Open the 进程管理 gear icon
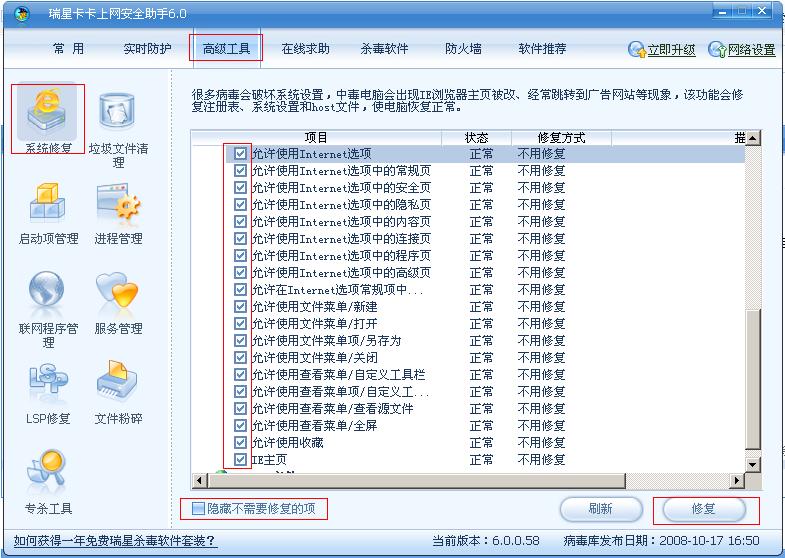 119,203
